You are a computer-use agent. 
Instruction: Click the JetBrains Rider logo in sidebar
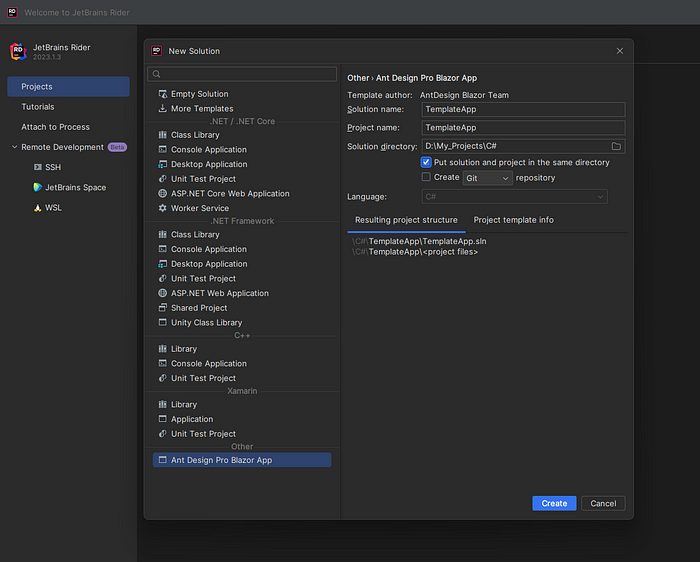[x=18, y=51]
